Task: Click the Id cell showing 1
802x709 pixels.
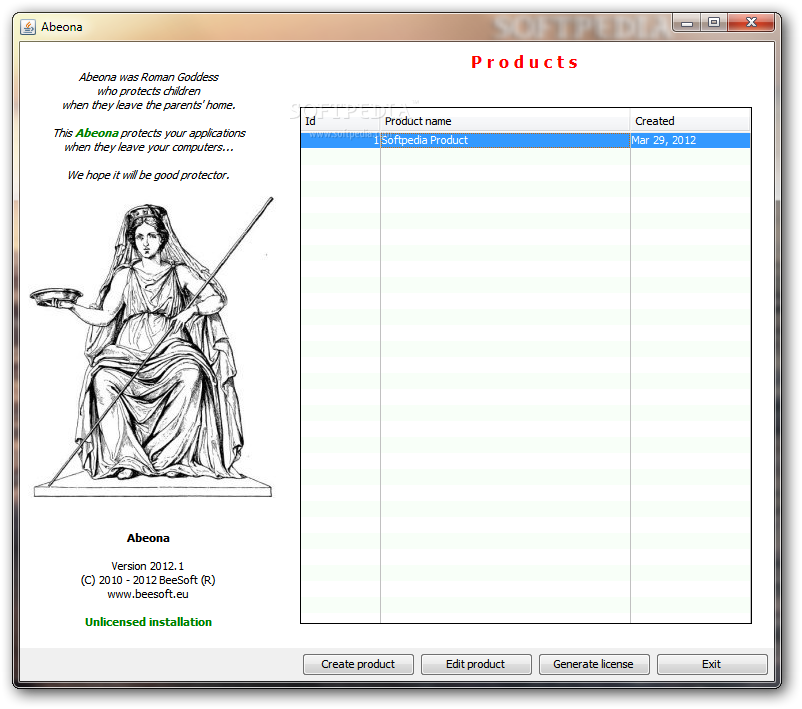Action: [341, 140]
